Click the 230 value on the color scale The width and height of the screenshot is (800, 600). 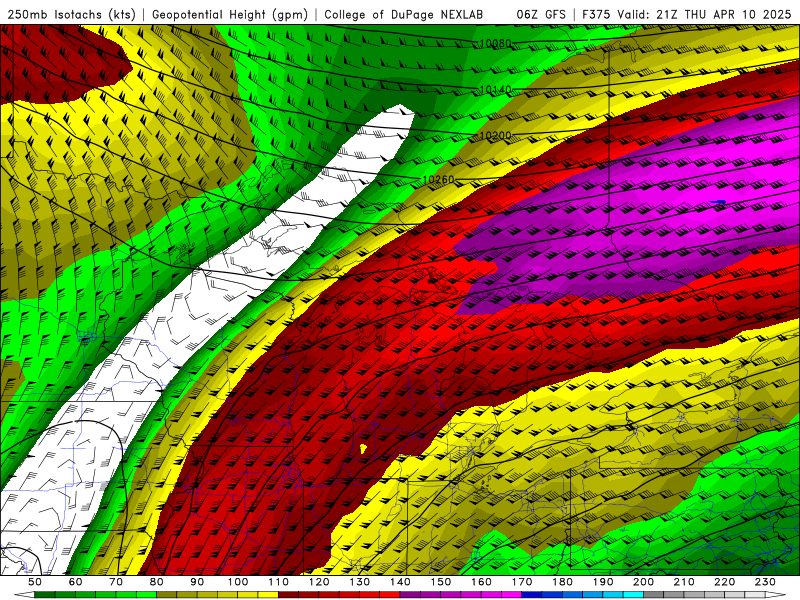click(765, 582)
